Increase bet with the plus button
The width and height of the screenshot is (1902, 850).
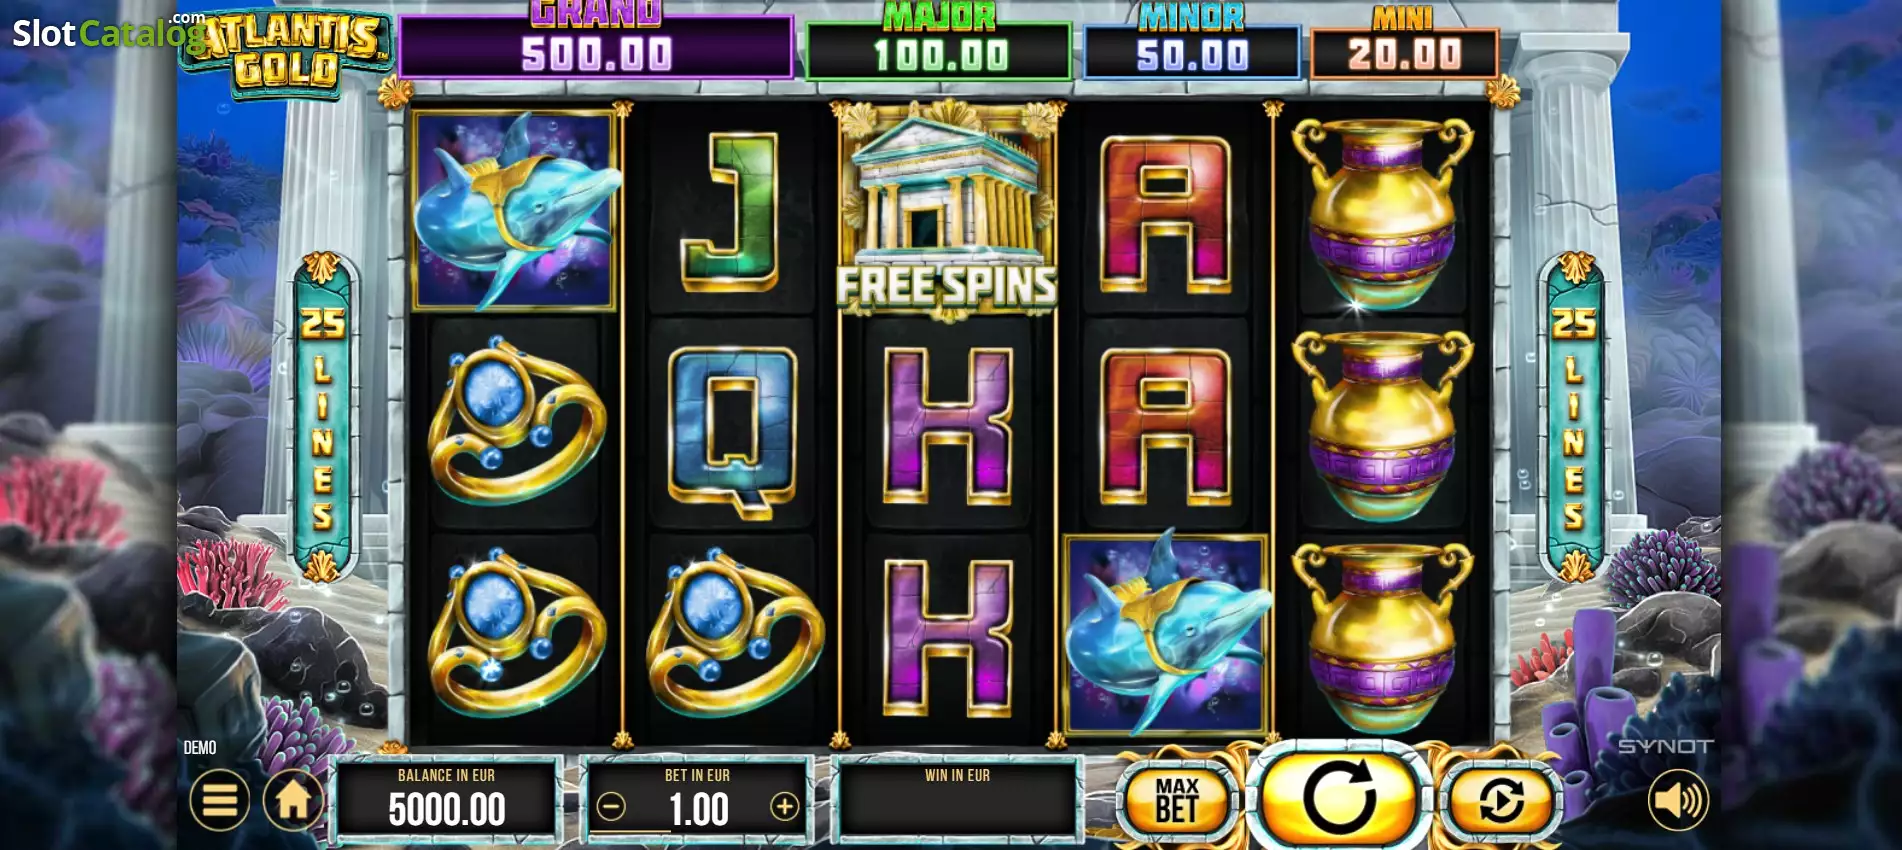[x=785, y=806]
